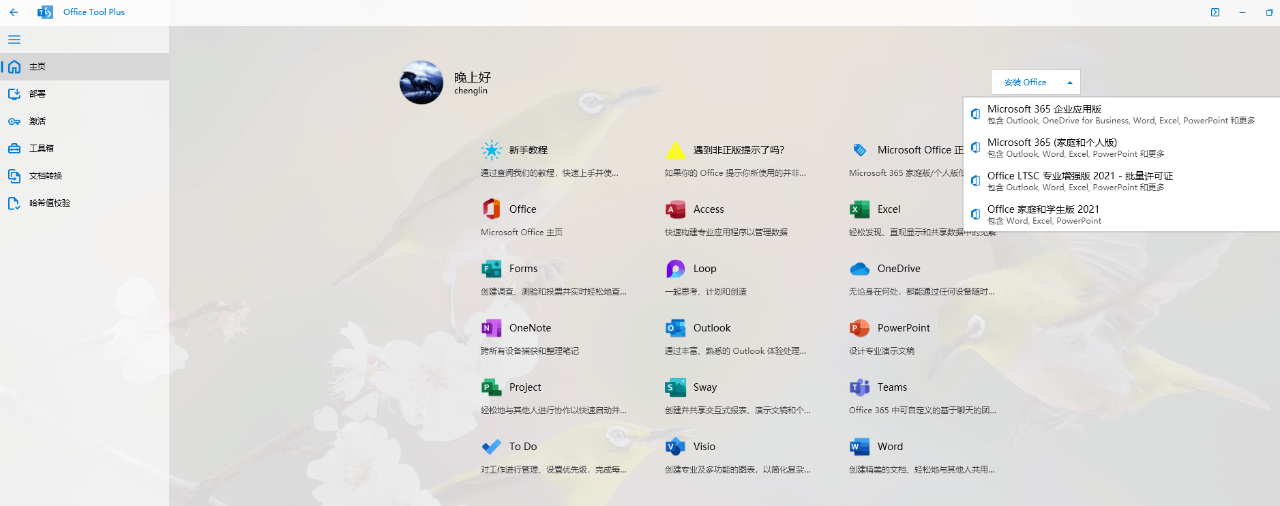This screenshot has width=1280, height=506.
Task: Click the yellow warning triangle icon
Action: 675,150
